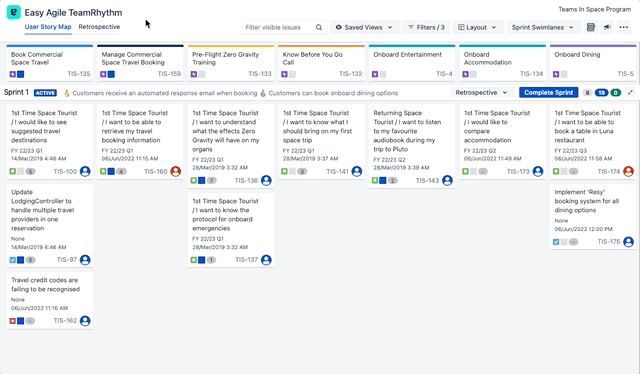Select the User Story Map tab
Viewport: 640px width, 374px height.
click(48, 27)
